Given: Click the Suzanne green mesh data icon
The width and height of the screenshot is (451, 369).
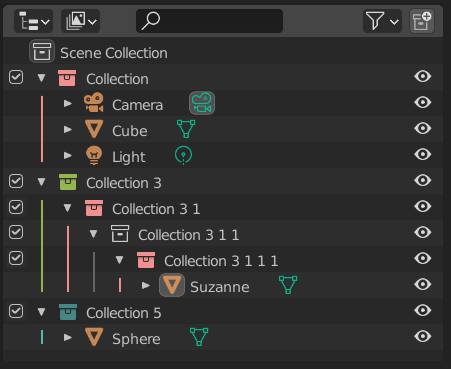Looking at the screenshot, I should pos(288,285).
